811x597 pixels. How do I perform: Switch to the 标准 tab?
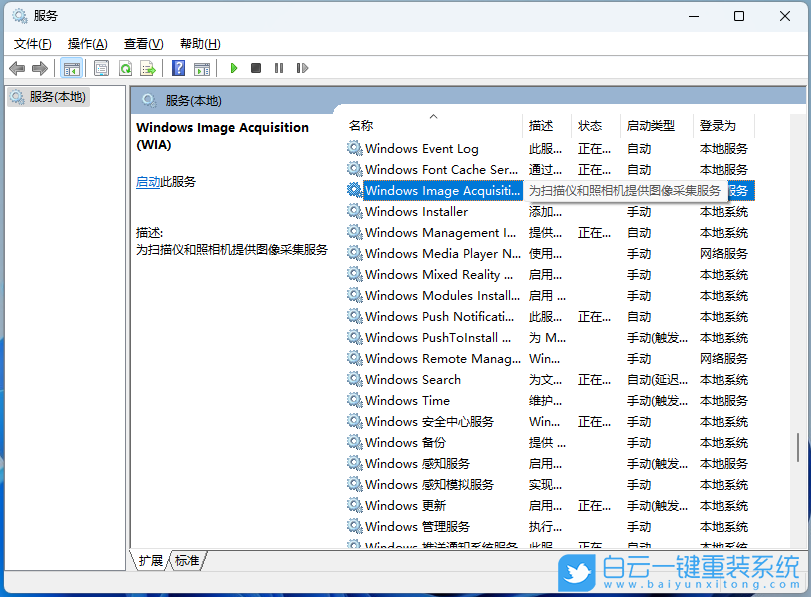(x=186, y=561)
